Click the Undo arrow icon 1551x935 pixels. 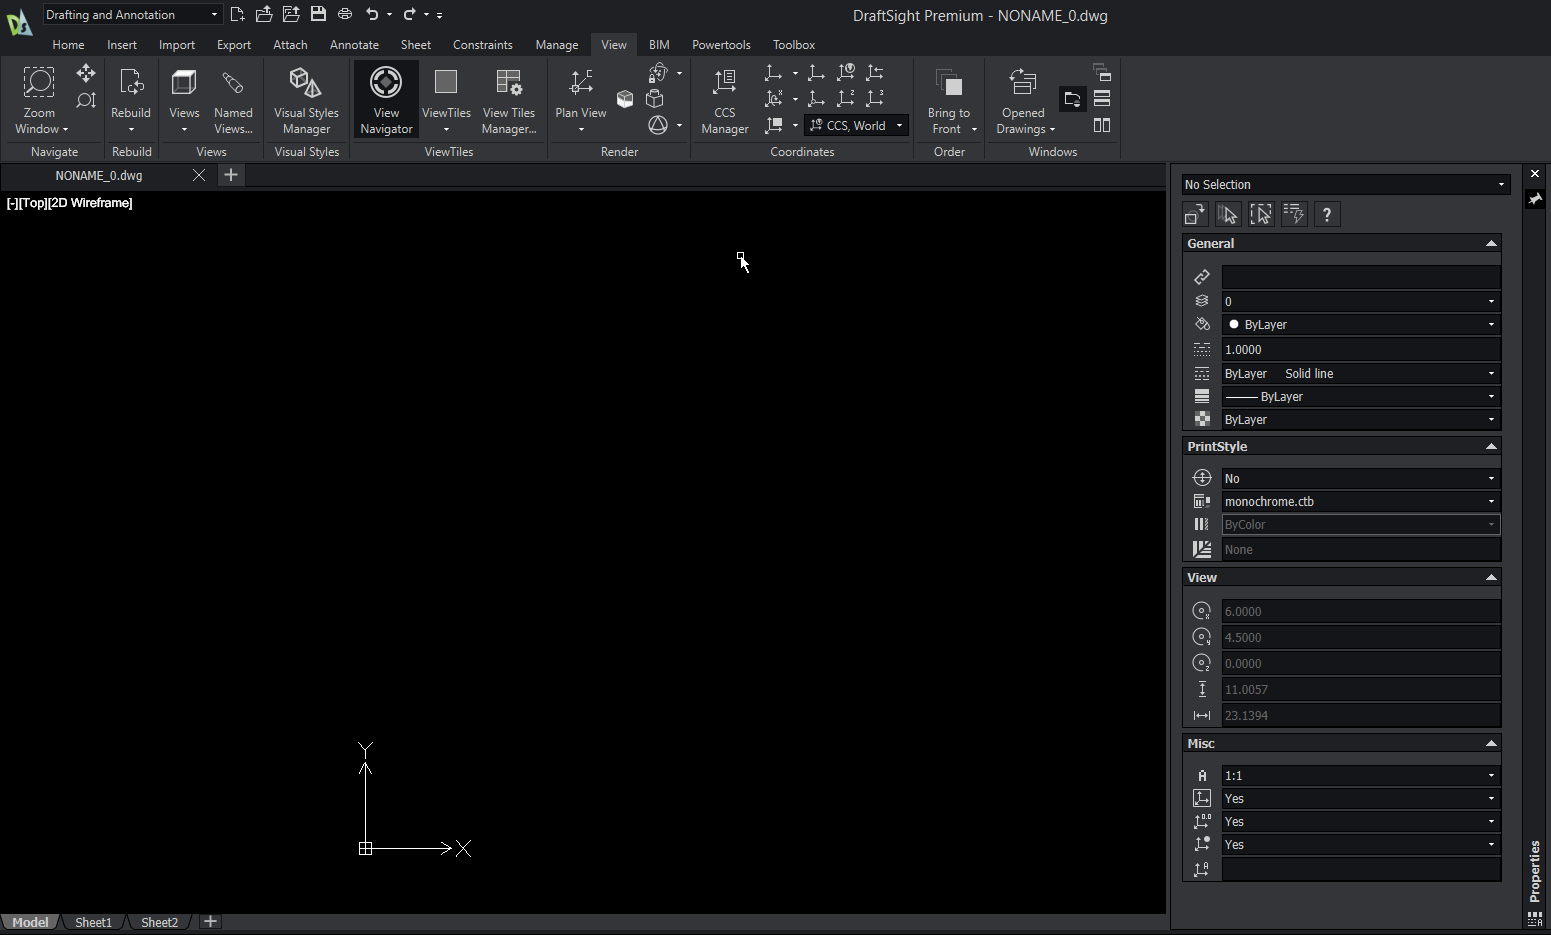coord(372,14)
